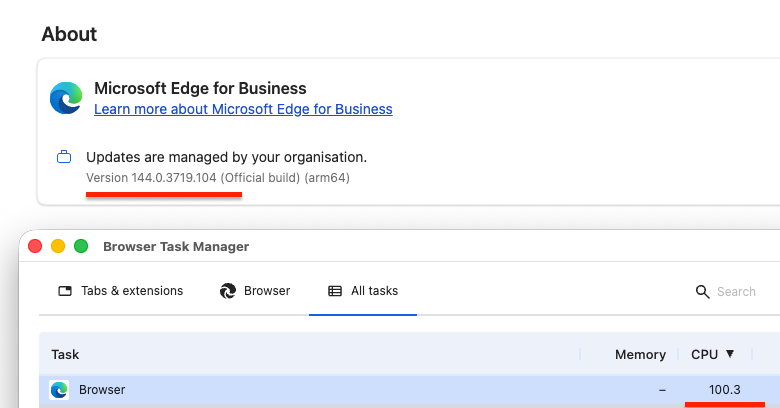780x408 pixels.
Task: Switch to the Browser tab
Action: [266, 291]
